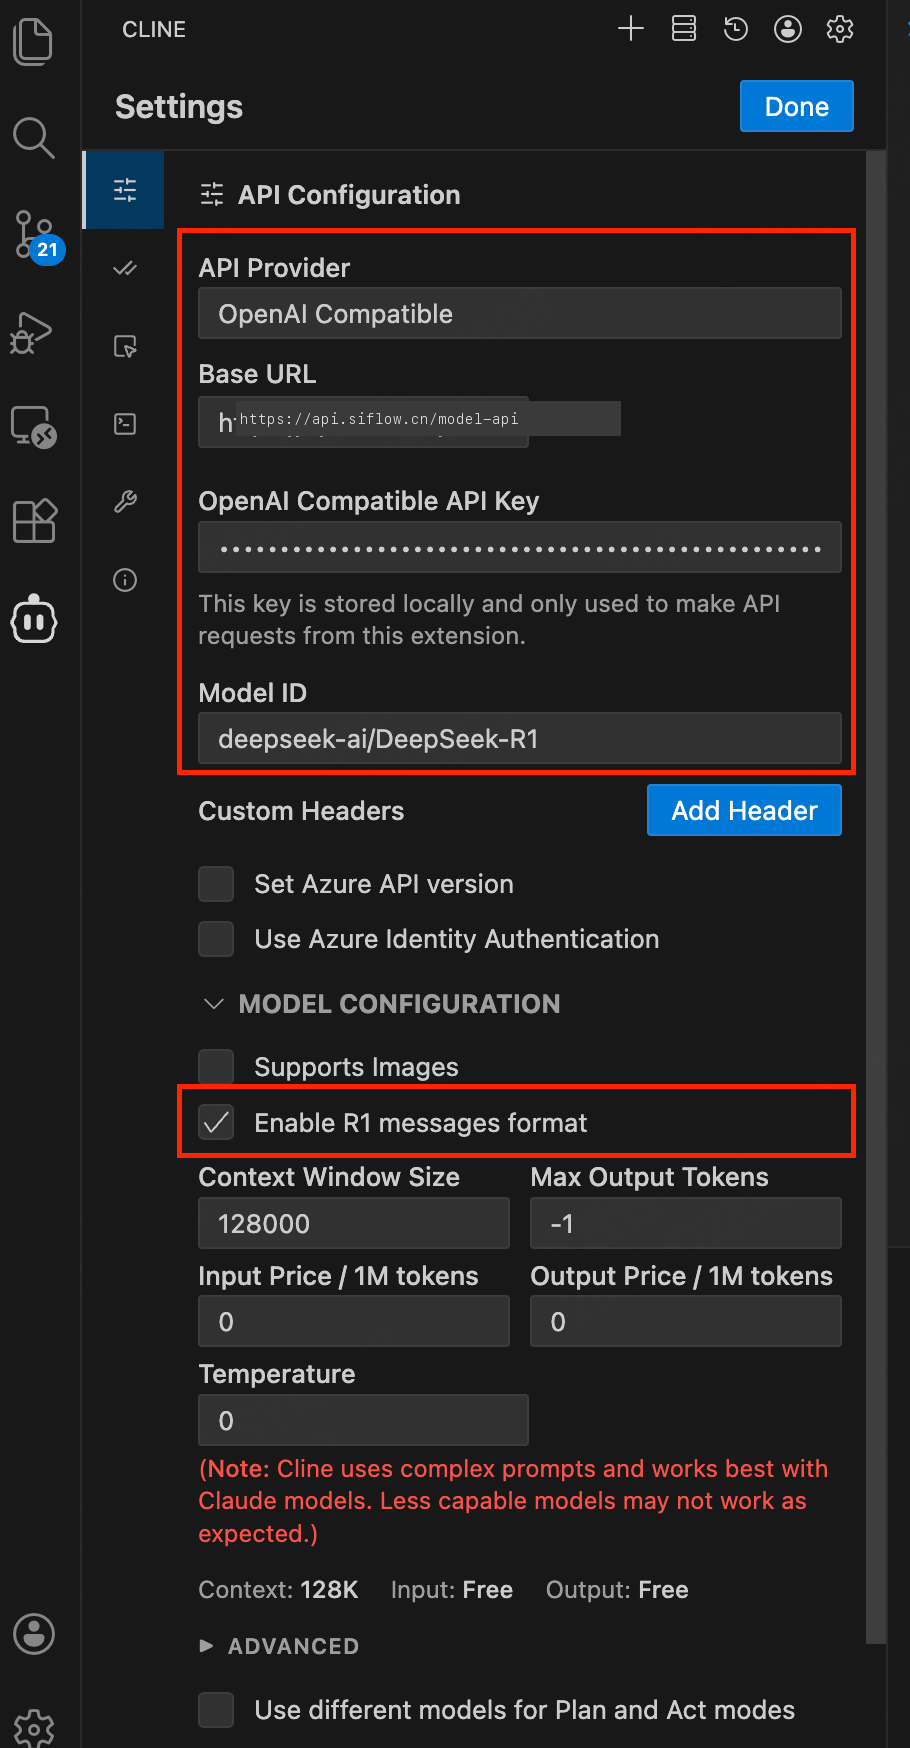Viewport: 910px width, 1748px height.
Task: Open the API Provider dropdown
Action: click(x=520, y=314)
